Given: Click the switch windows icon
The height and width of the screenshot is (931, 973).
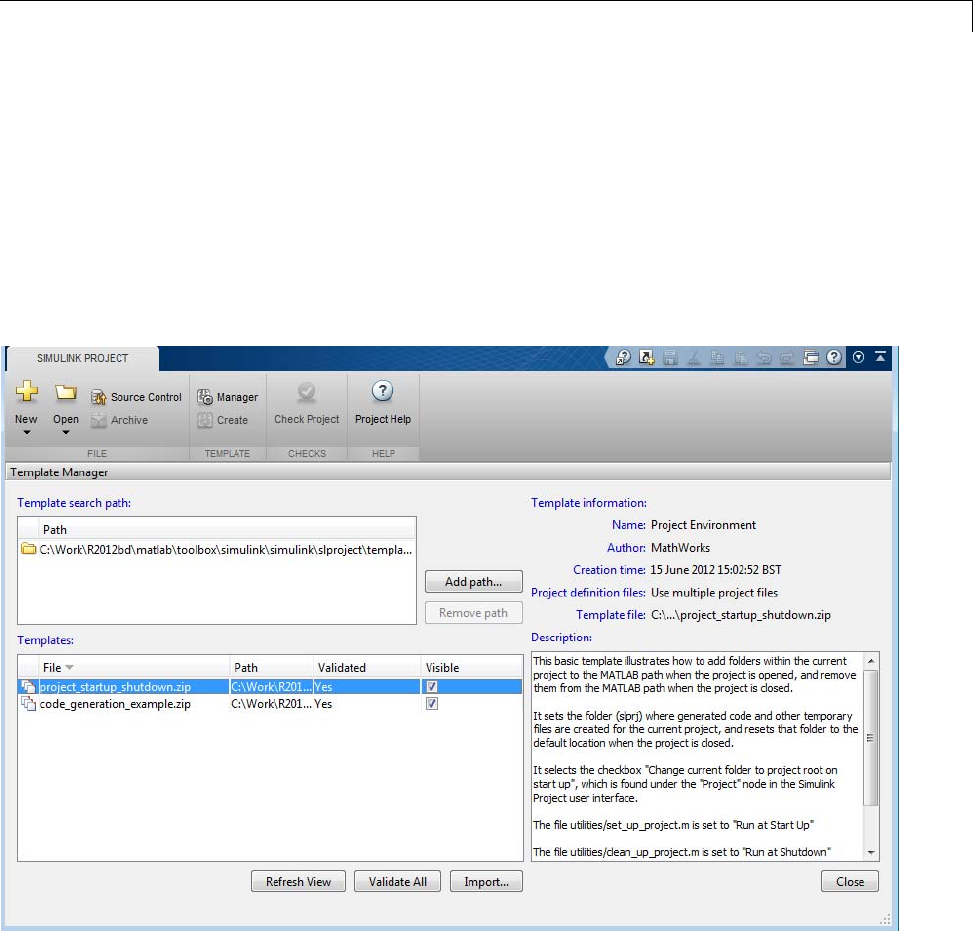Looking at the screenshot, I should tap(810, 358).
